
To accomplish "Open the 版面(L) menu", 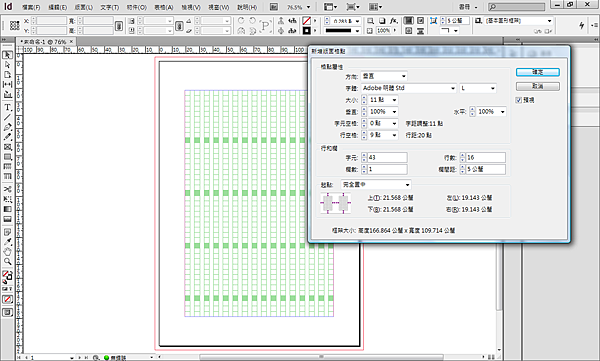I will (84, 7).
